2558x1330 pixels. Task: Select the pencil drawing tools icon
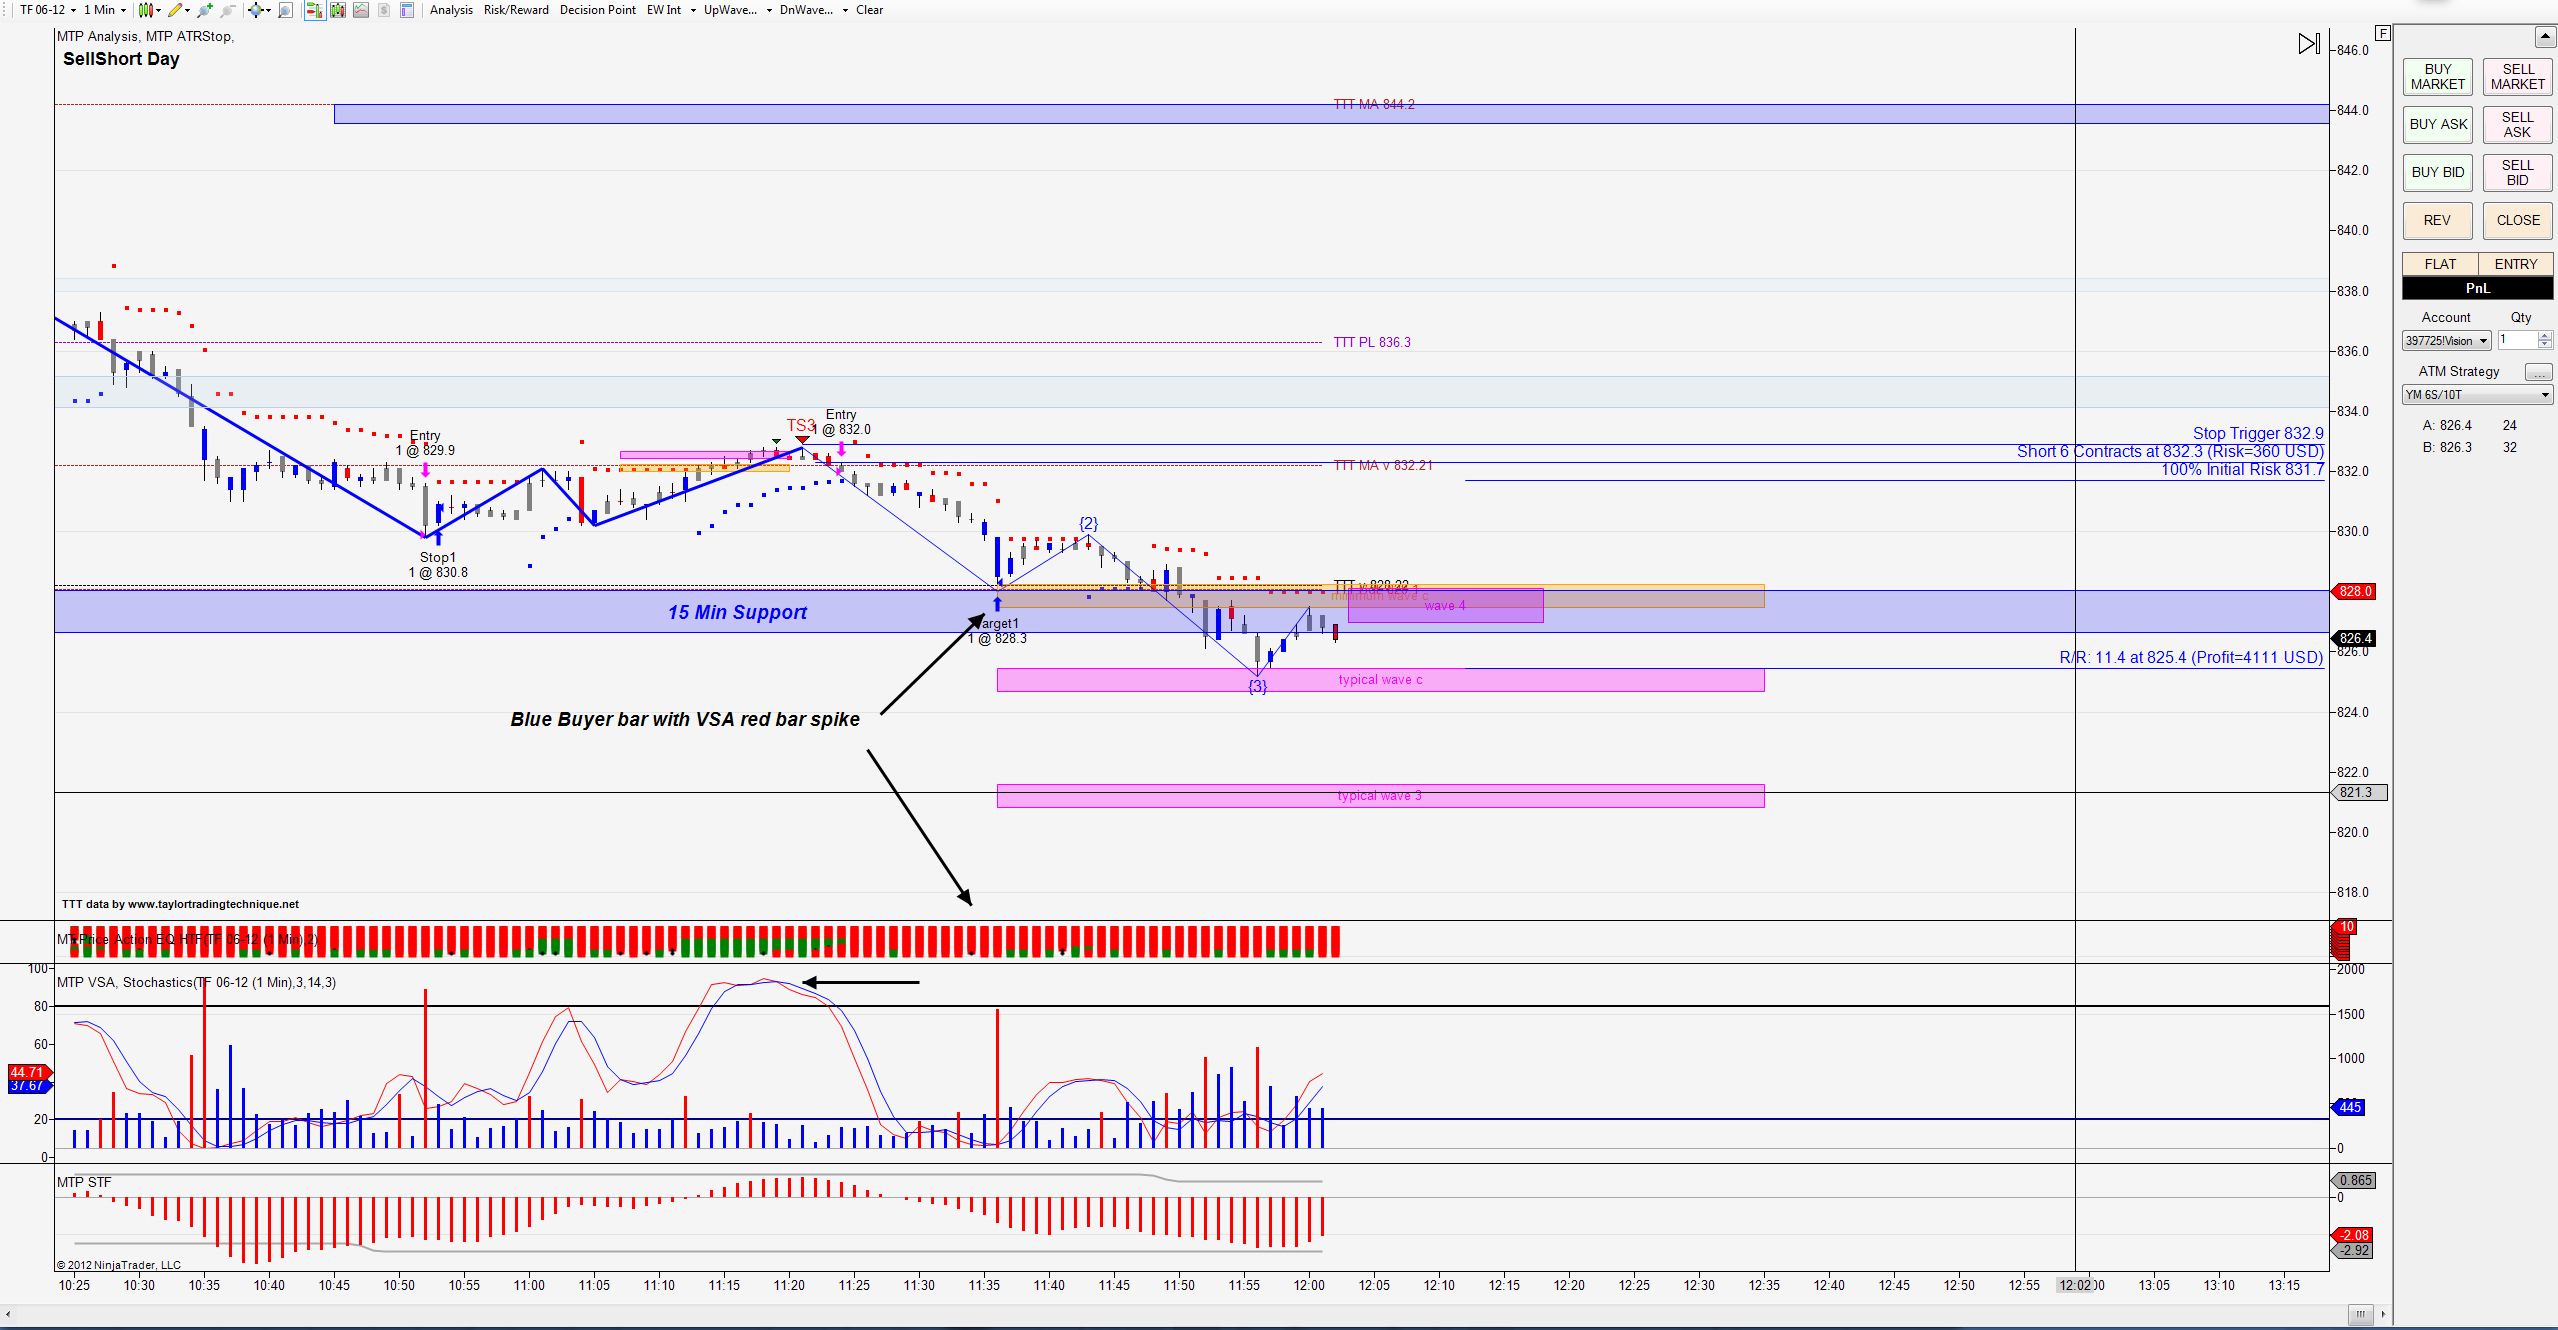[x=176, y=10]
